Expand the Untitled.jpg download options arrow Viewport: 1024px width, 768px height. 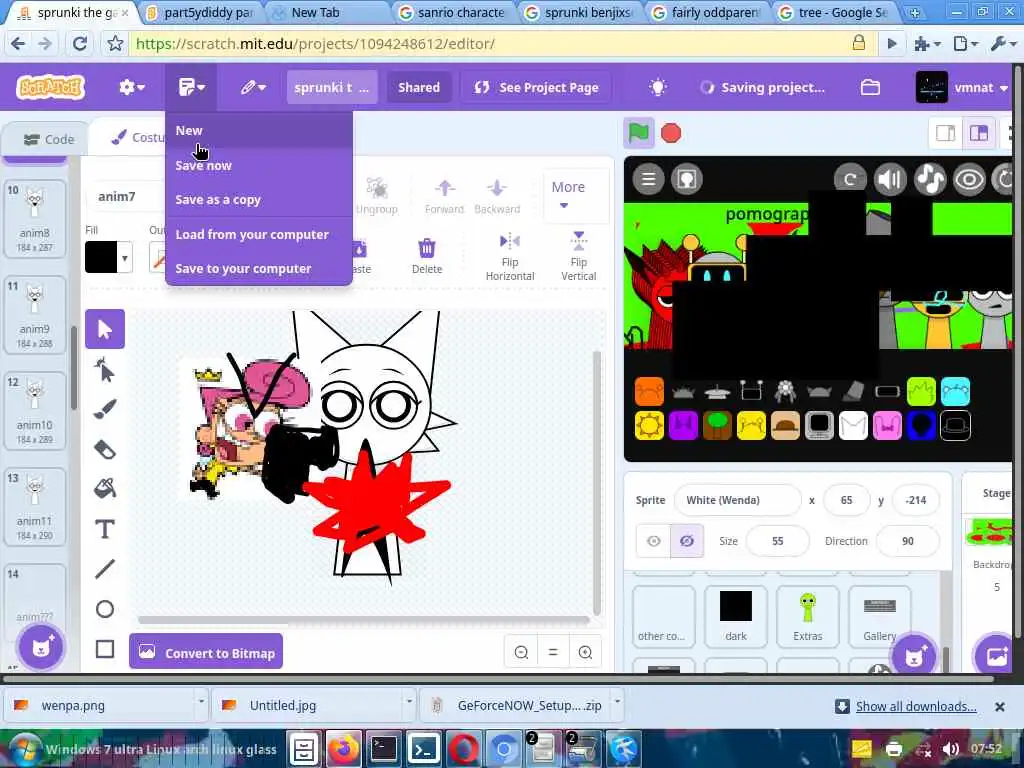[x=409, y=701]
